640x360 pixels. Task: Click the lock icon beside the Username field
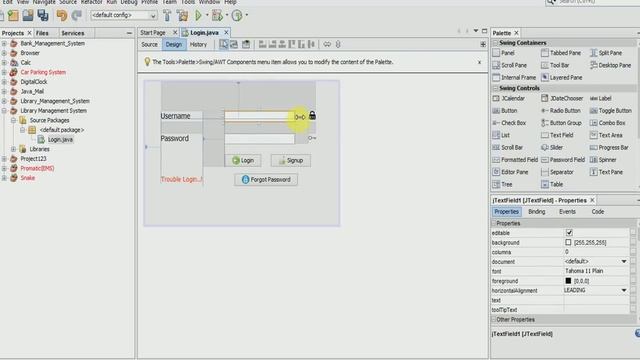tap(312, 116)
